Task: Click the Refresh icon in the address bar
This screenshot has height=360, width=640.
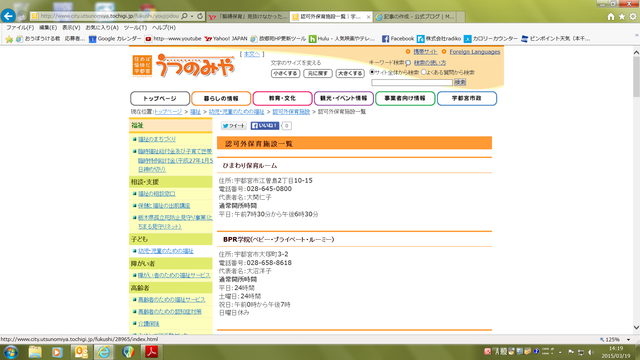Action: [200, 16]
